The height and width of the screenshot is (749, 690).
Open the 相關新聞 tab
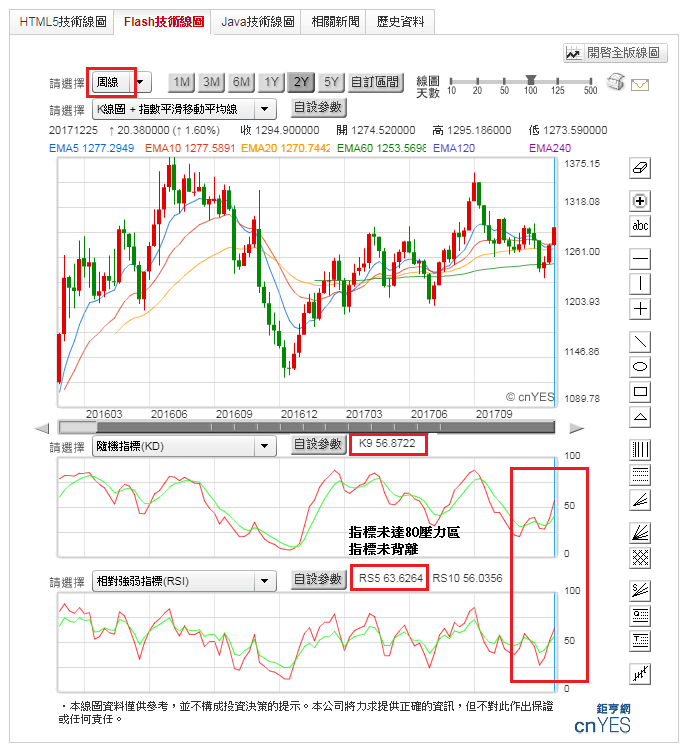point(335,22)
